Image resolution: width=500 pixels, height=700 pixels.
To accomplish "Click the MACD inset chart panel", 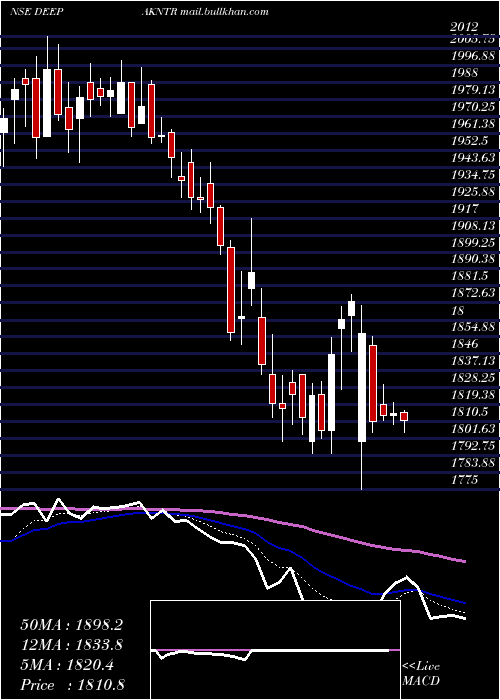I will (275, 650).
